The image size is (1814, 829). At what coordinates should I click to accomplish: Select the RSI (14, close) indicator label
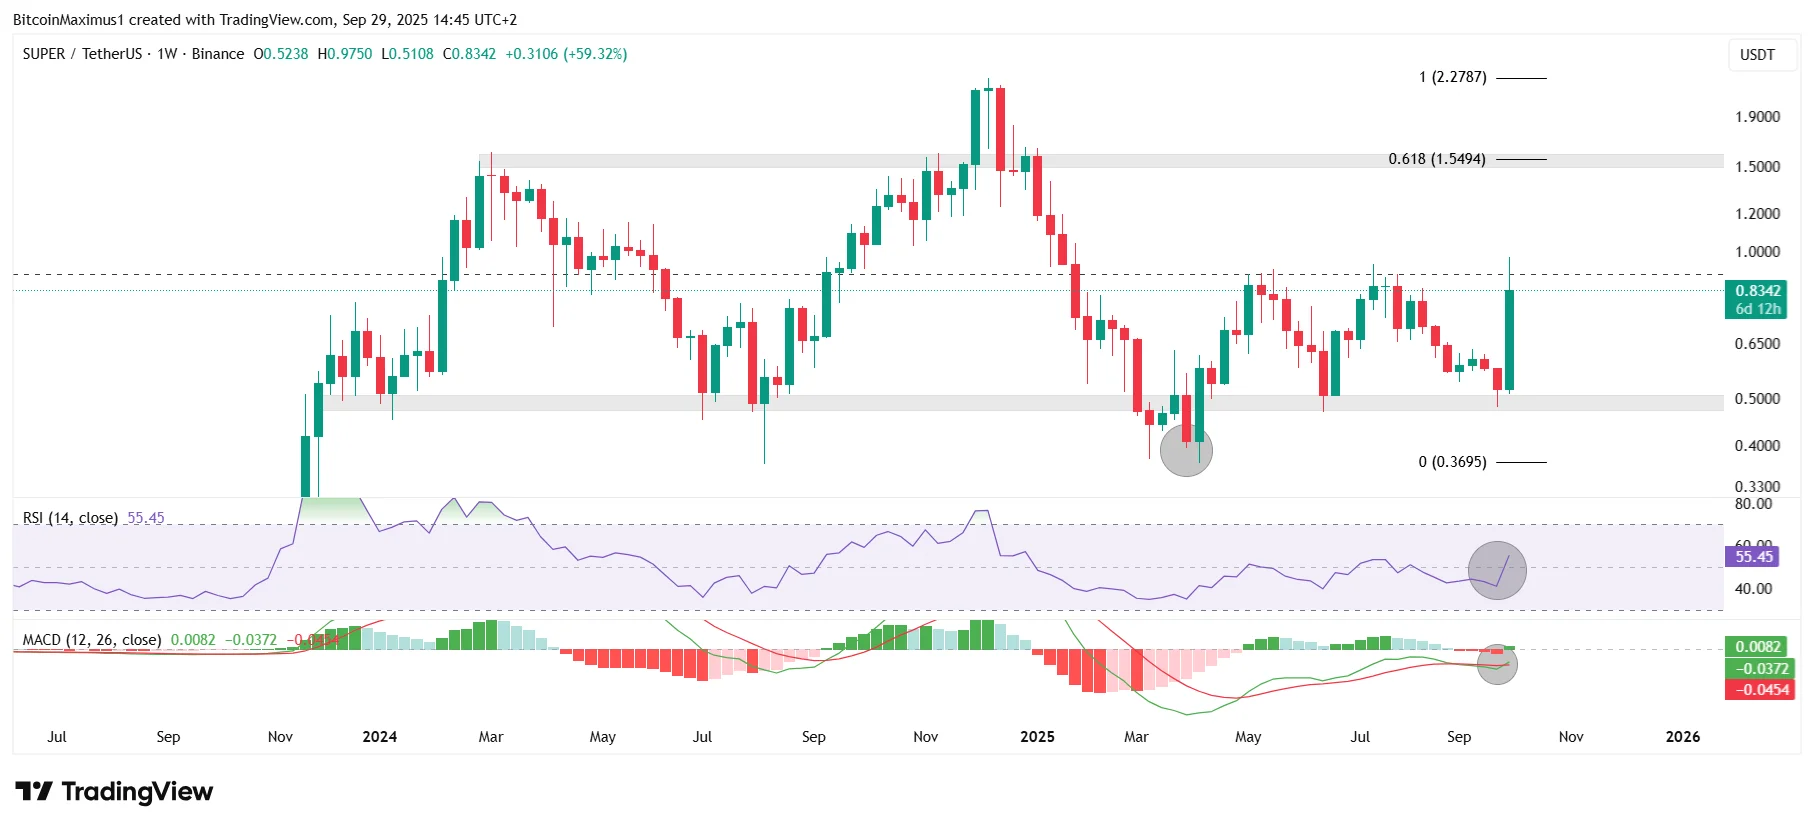70,518
